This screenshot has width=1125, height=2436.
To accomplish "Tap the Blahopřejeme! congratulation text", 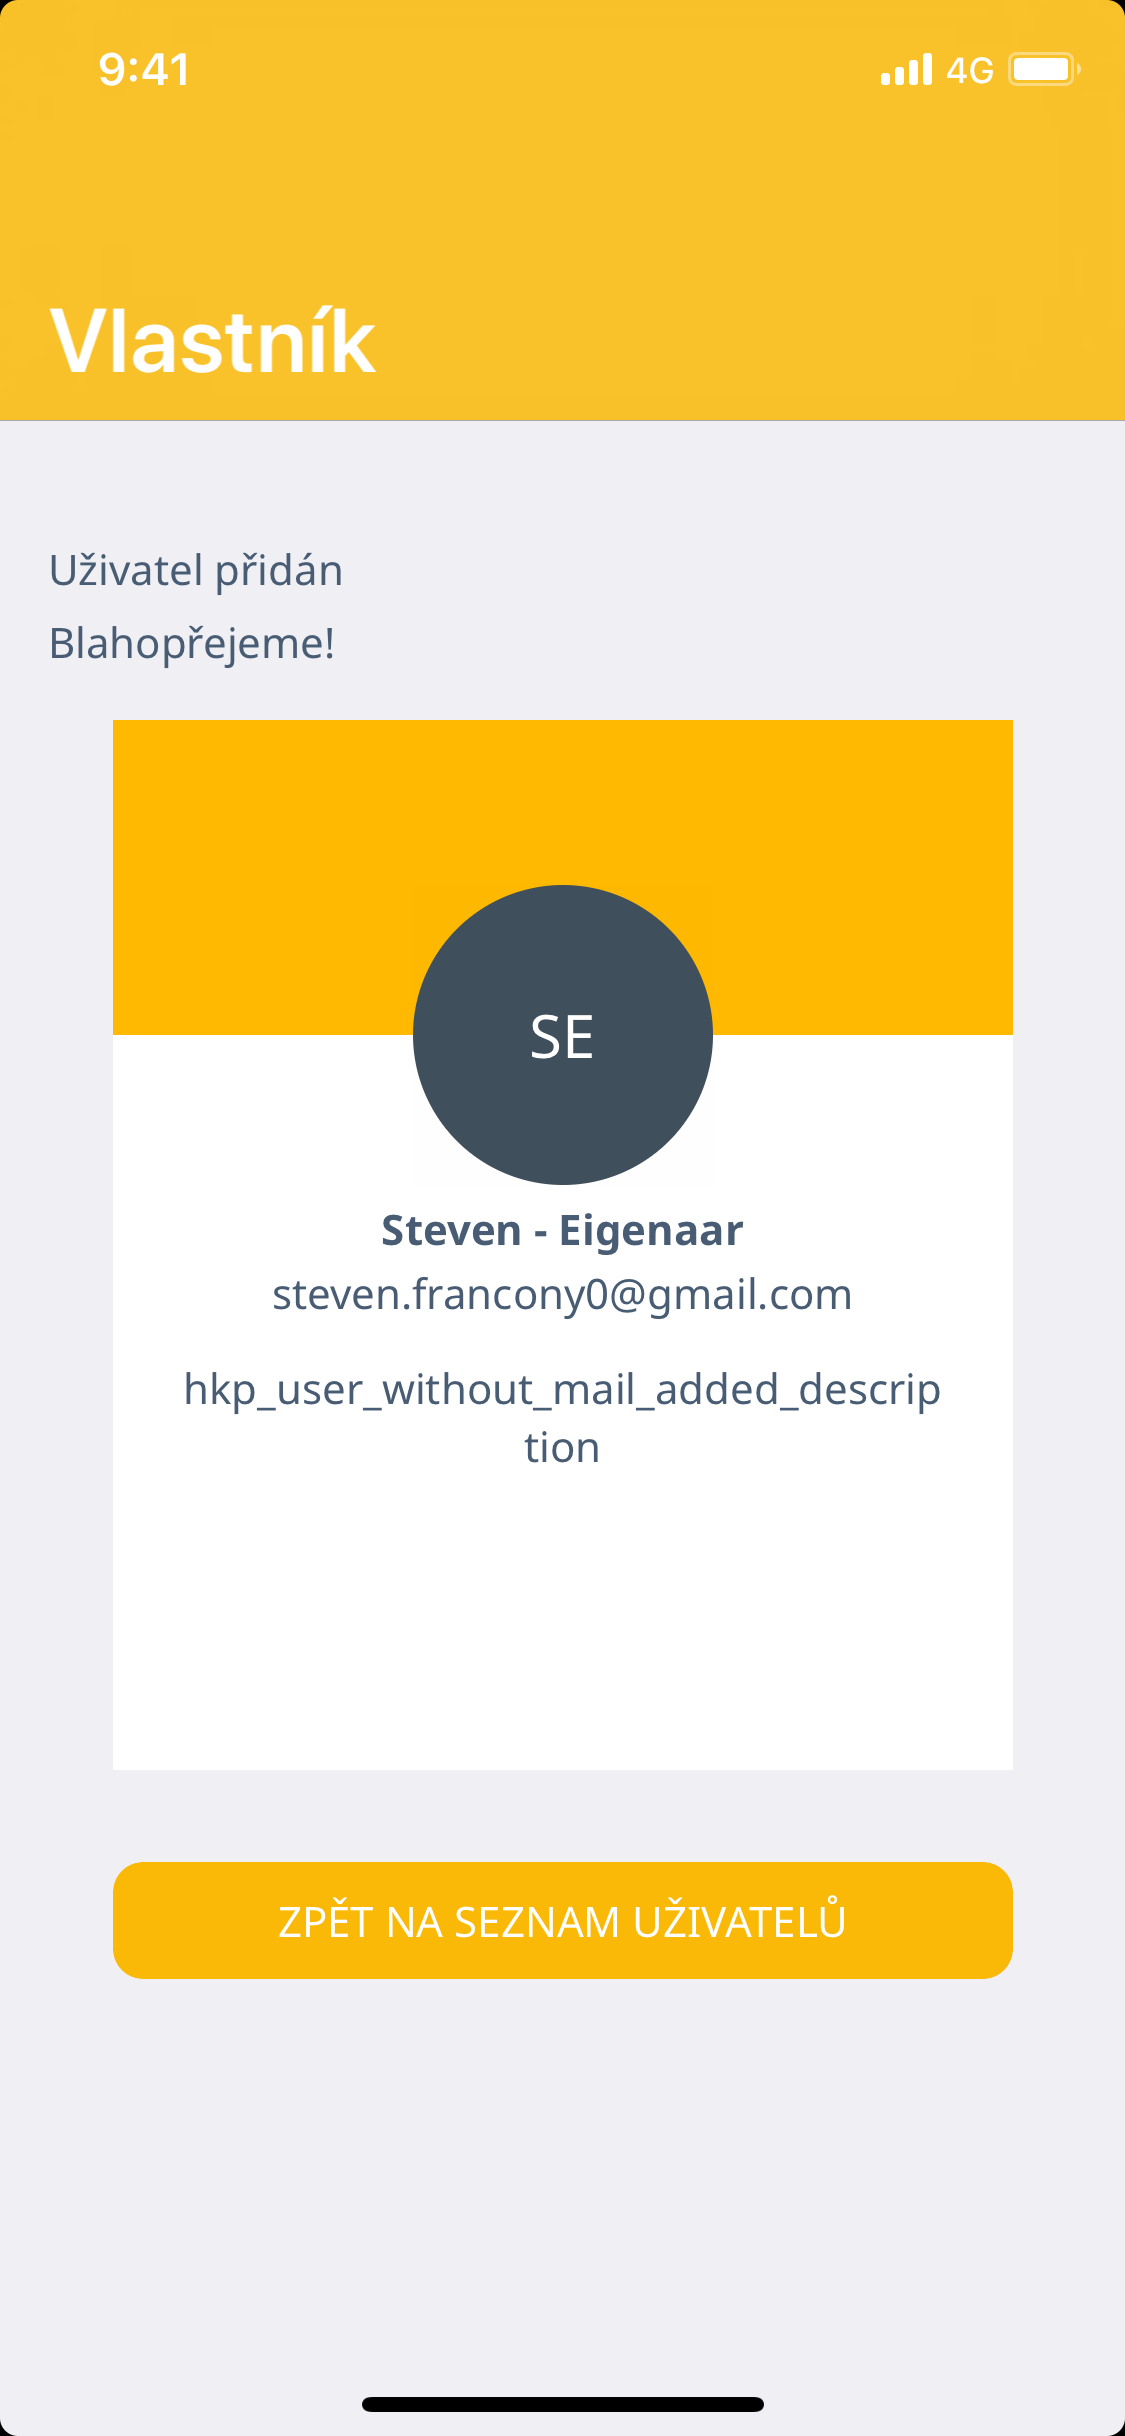I will [x=192, y=644].
